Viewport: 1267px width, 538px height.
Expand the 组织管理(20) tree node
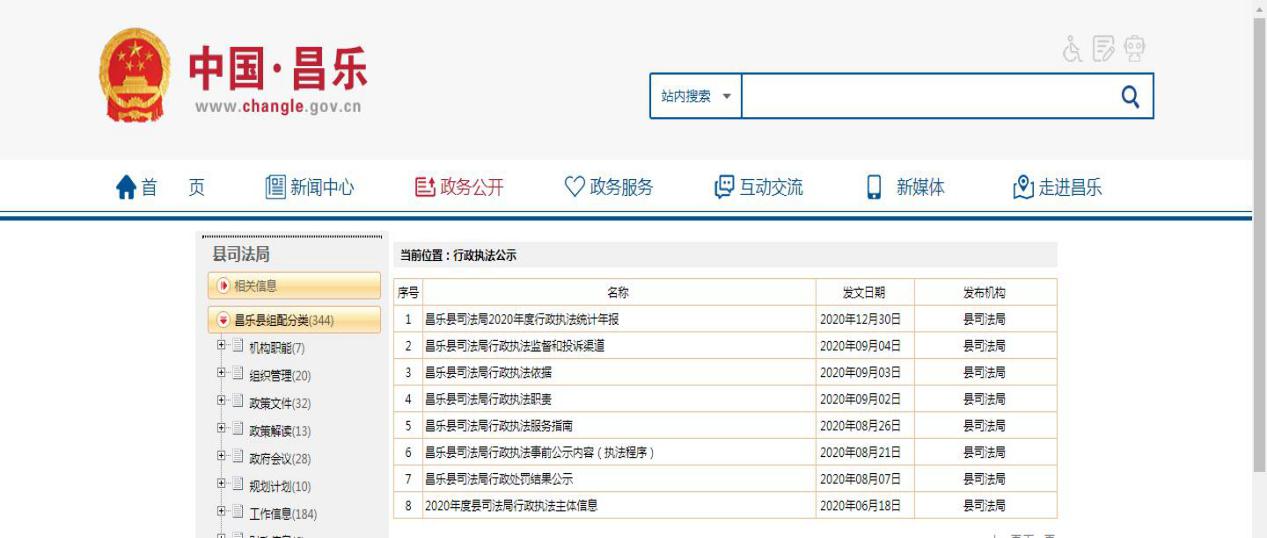point(222,374)
